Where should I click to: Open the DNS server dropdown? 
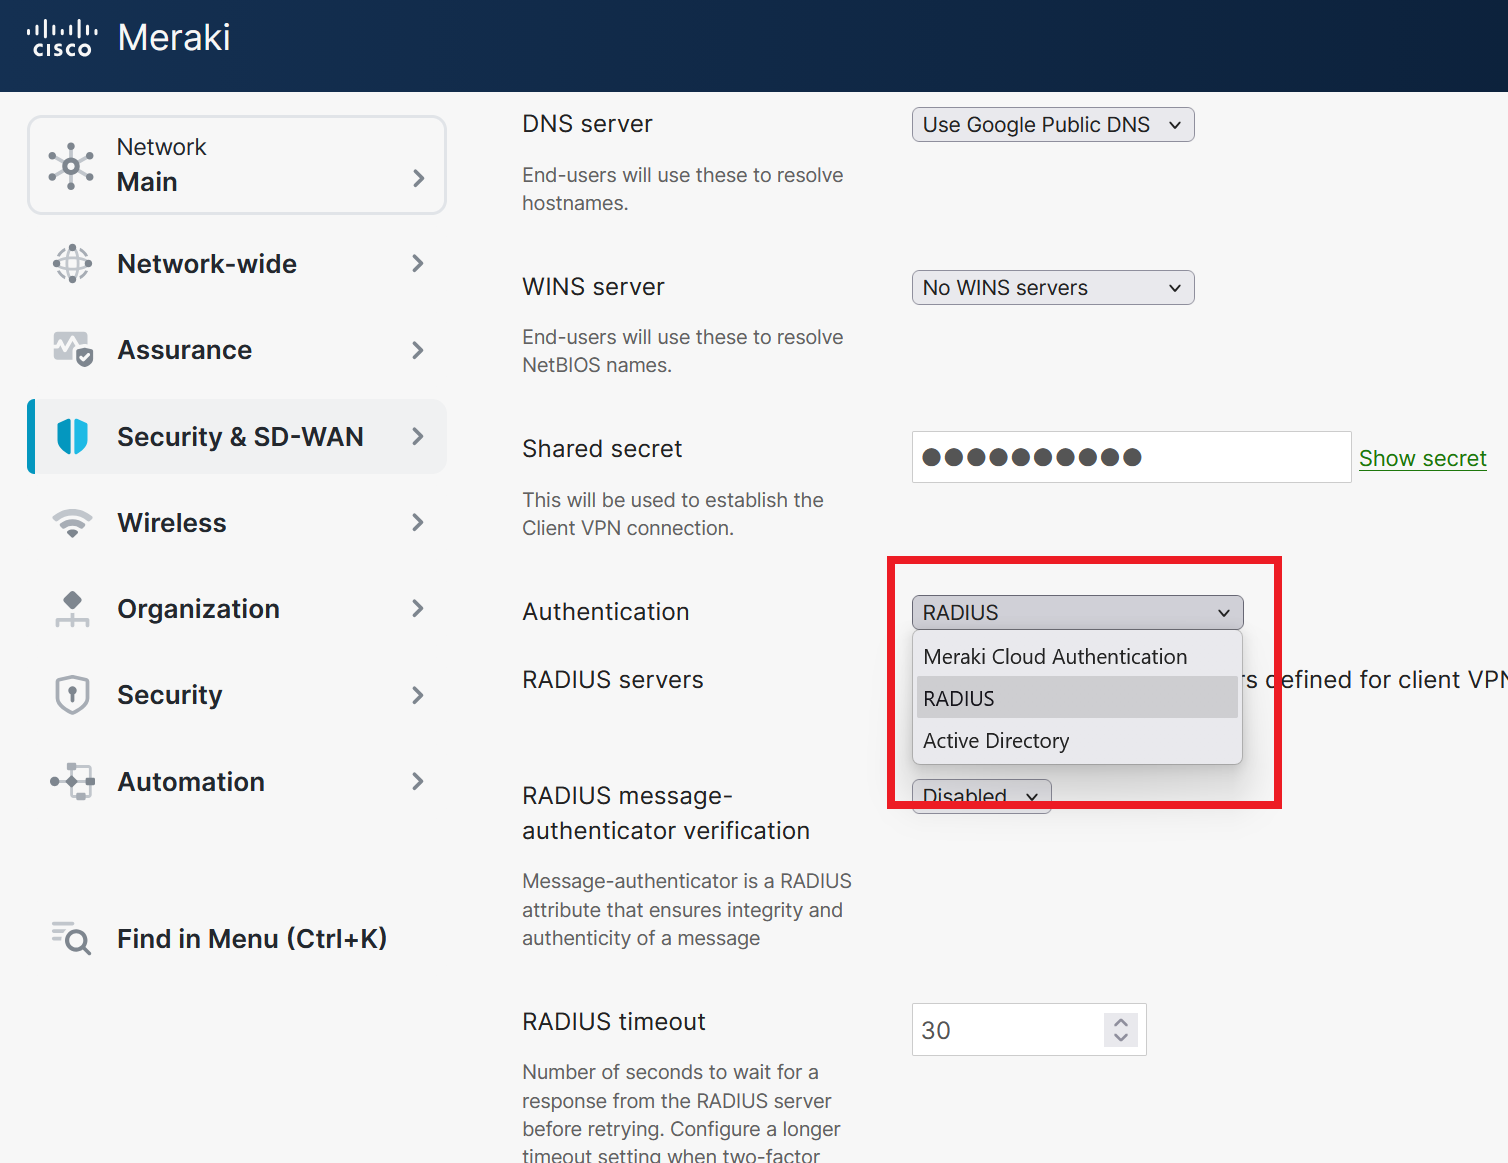pyautogui.click(x=1053, y=125)
